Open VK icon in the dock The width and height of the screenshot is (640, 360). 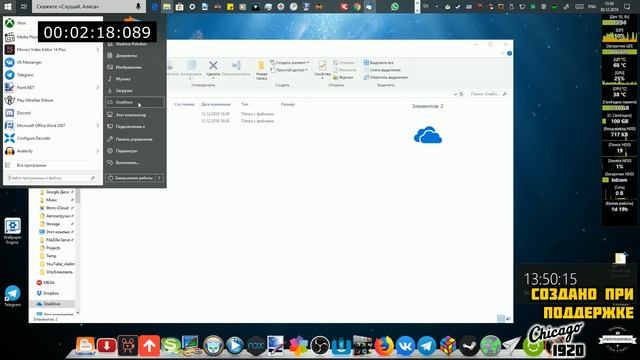pos(405,346)
